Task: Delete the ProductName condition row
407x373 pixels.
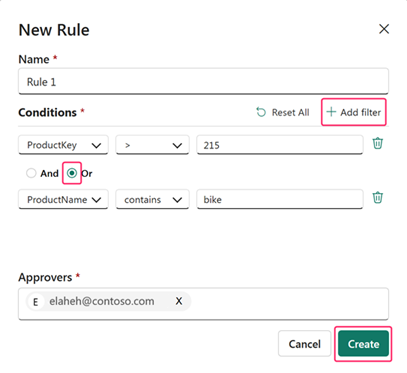Action: 378,198
